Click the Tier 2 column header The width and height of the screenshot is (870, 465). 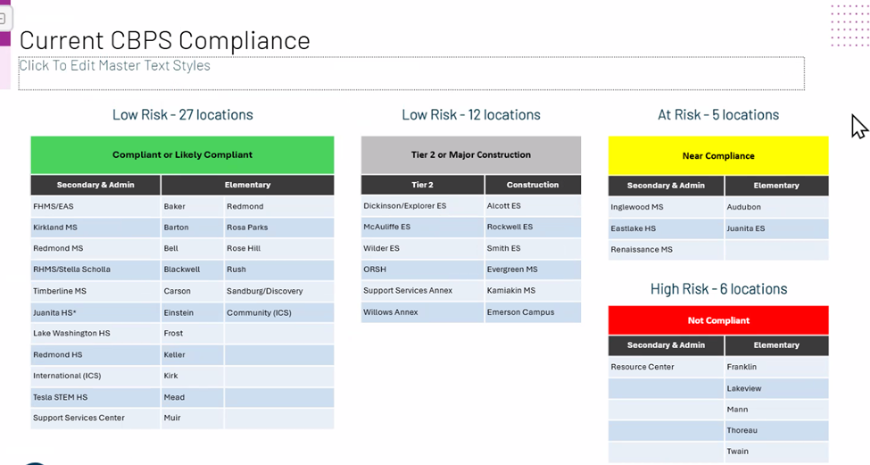point(422,185)
